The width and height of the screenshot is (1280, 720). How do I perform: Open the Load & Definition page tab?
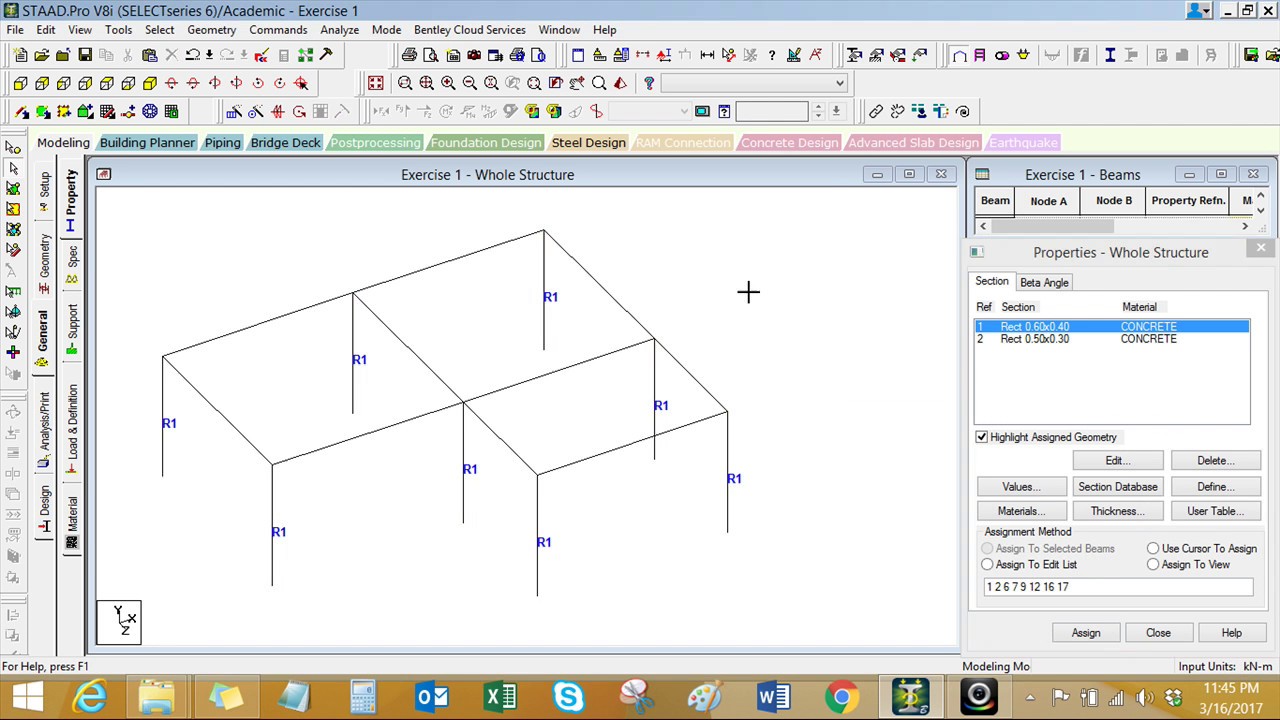[x=72, y=429]
